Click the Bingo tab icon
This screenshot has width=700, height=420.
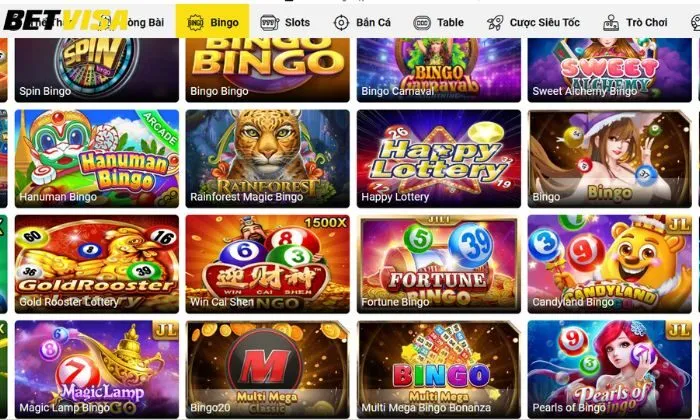tap(195, 22)
